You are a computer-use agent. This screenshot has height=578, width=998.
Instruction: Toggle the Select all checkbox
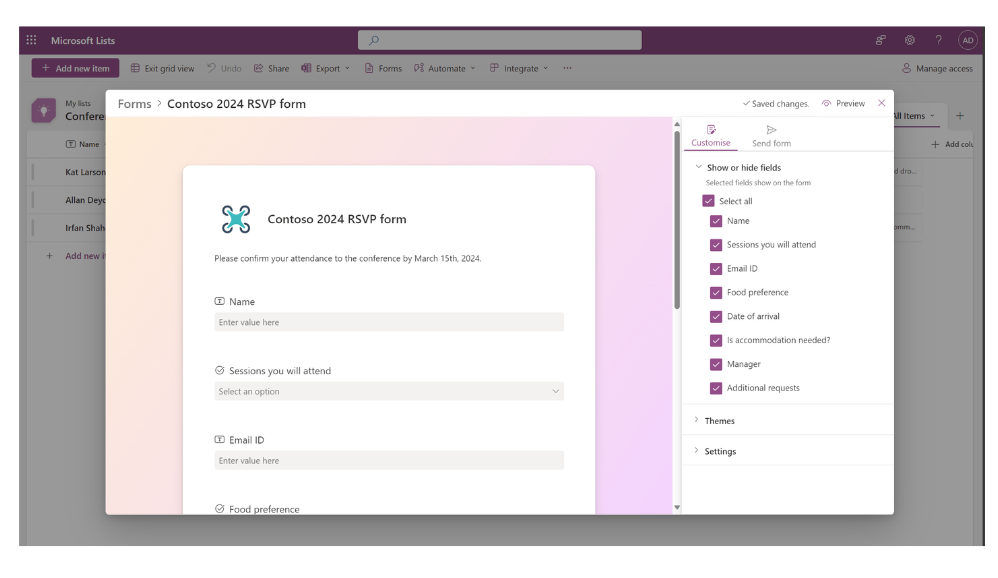(708, 201)
